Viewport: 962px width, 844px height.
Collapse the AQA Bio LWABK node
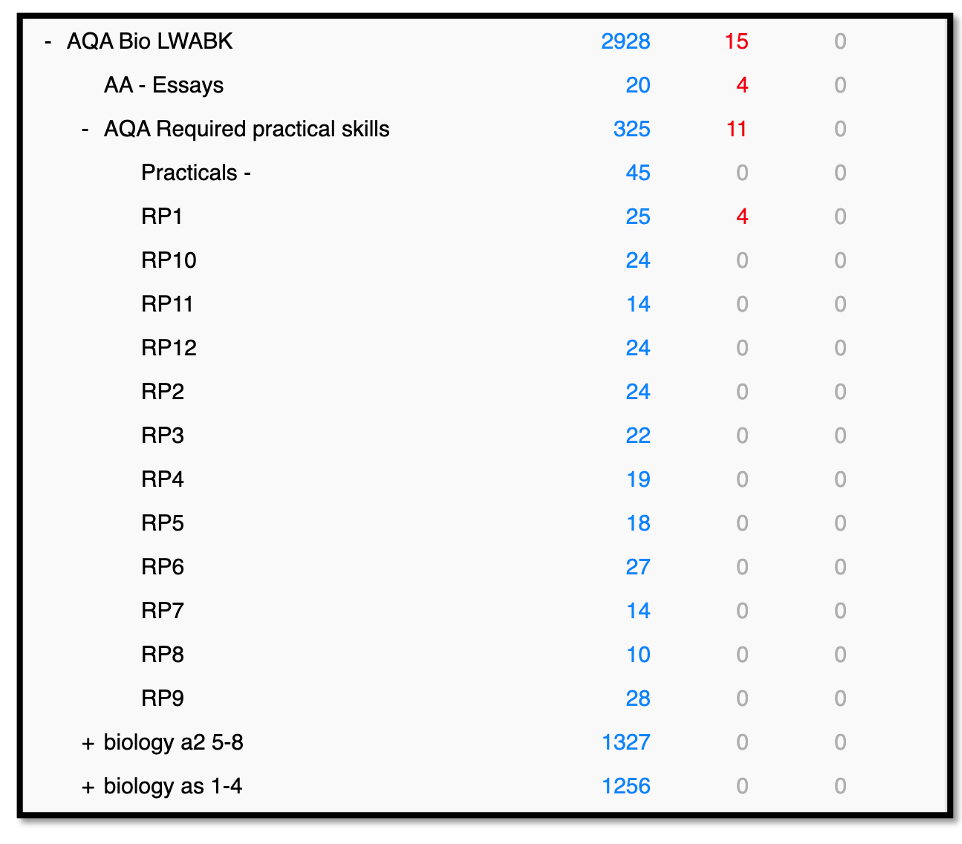(46, 42)
